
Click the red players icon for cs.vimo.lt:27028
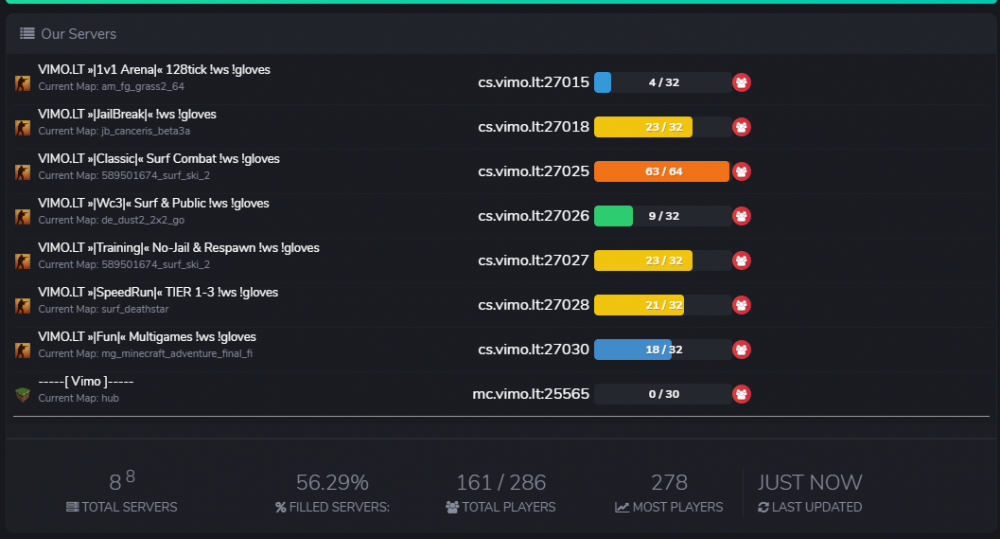click(741, 305)
